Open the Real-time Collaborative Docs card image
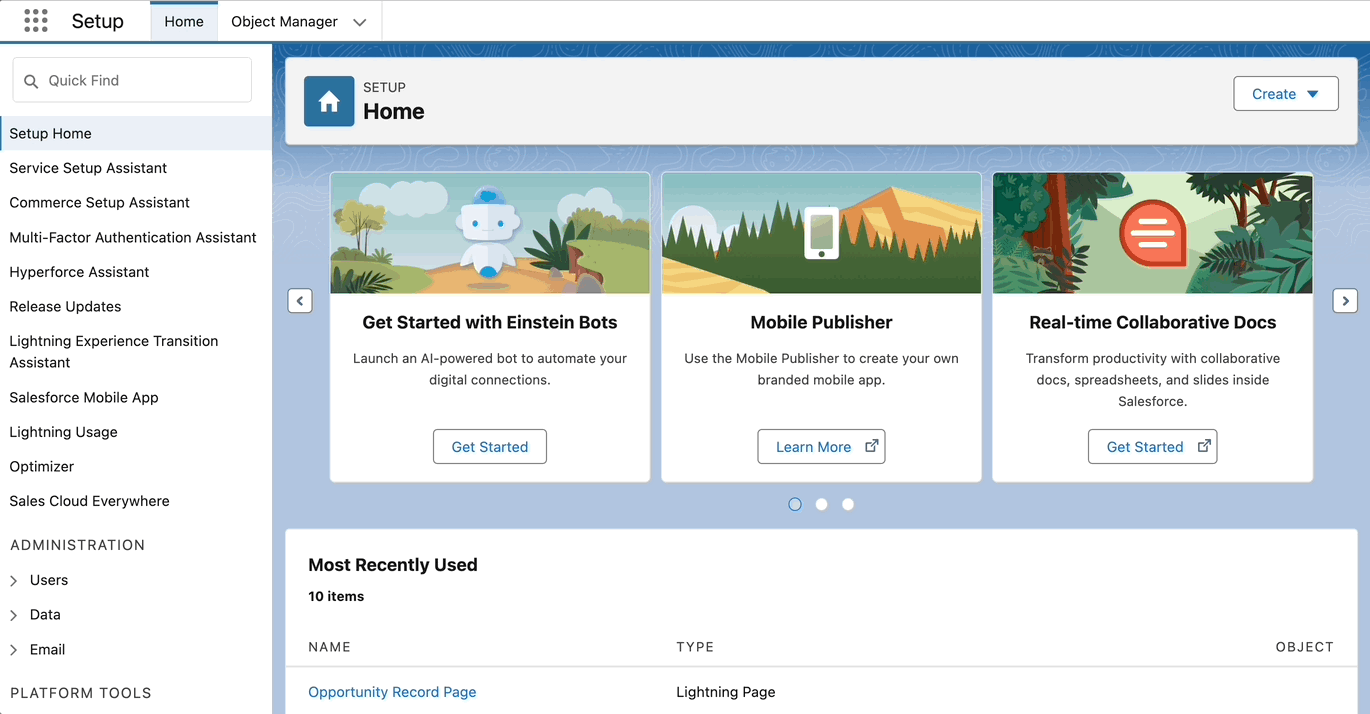This screenshot has width=1370, height=714. pos(1152,233)
